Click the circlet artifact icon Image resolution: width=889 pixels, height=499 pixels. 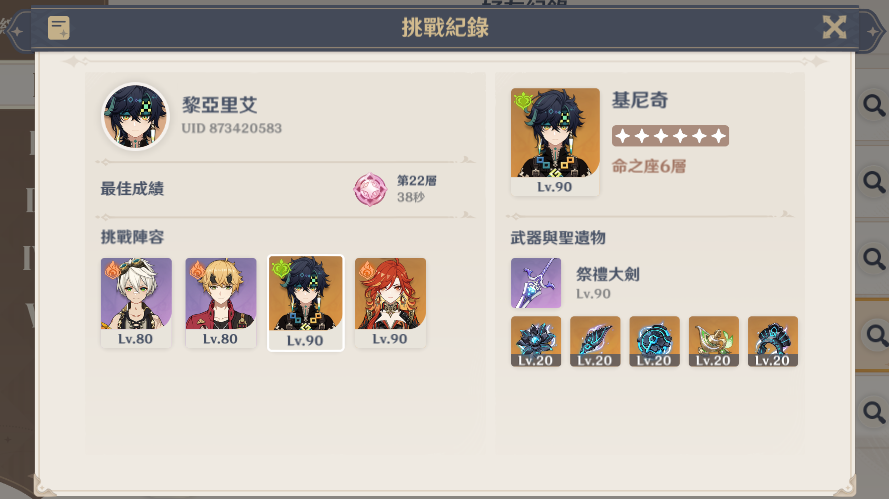pos(773,341)
